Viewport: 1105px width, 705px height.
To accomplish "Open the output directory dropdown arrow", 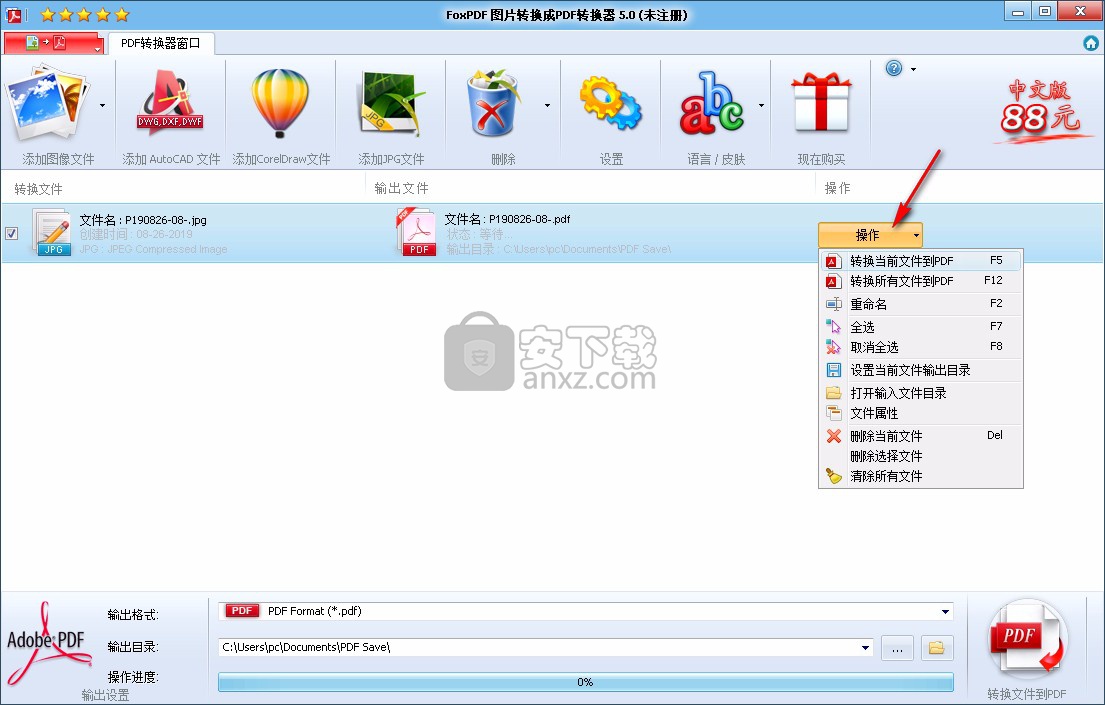I will pyautogui.click(x=865, y=648).
